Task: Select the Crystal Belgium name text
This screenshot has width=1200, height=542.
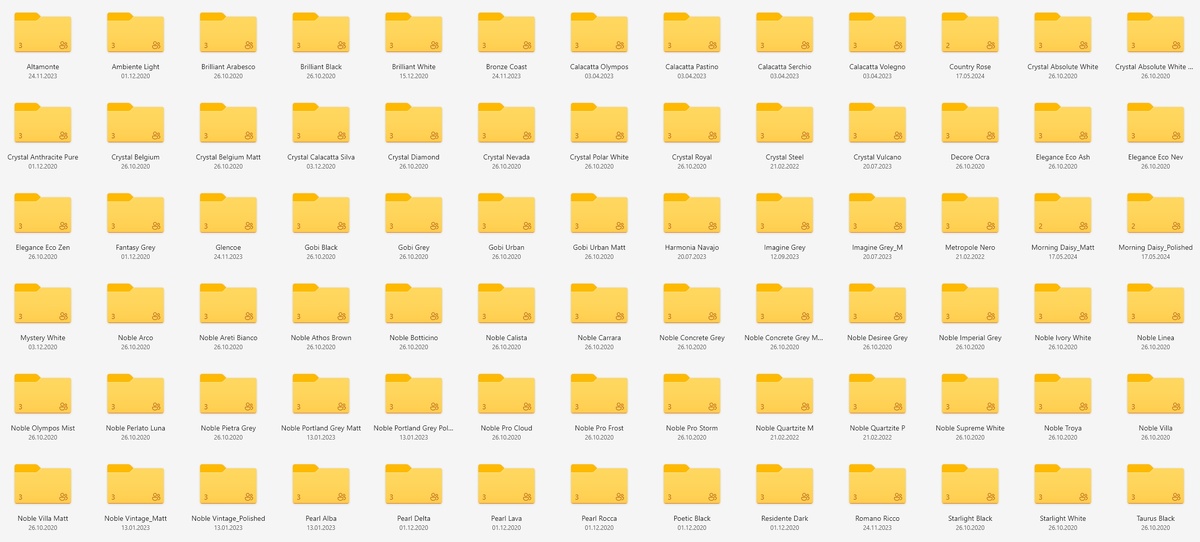Action: pos(135,157)
